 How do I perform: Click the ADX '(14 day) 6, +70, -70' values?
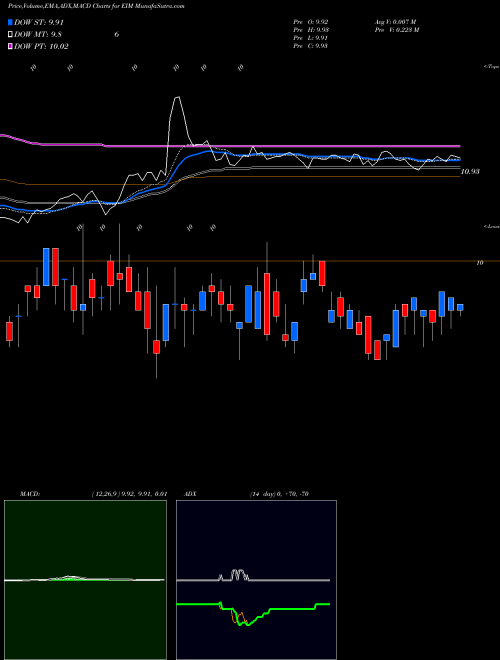click(279, 494)
